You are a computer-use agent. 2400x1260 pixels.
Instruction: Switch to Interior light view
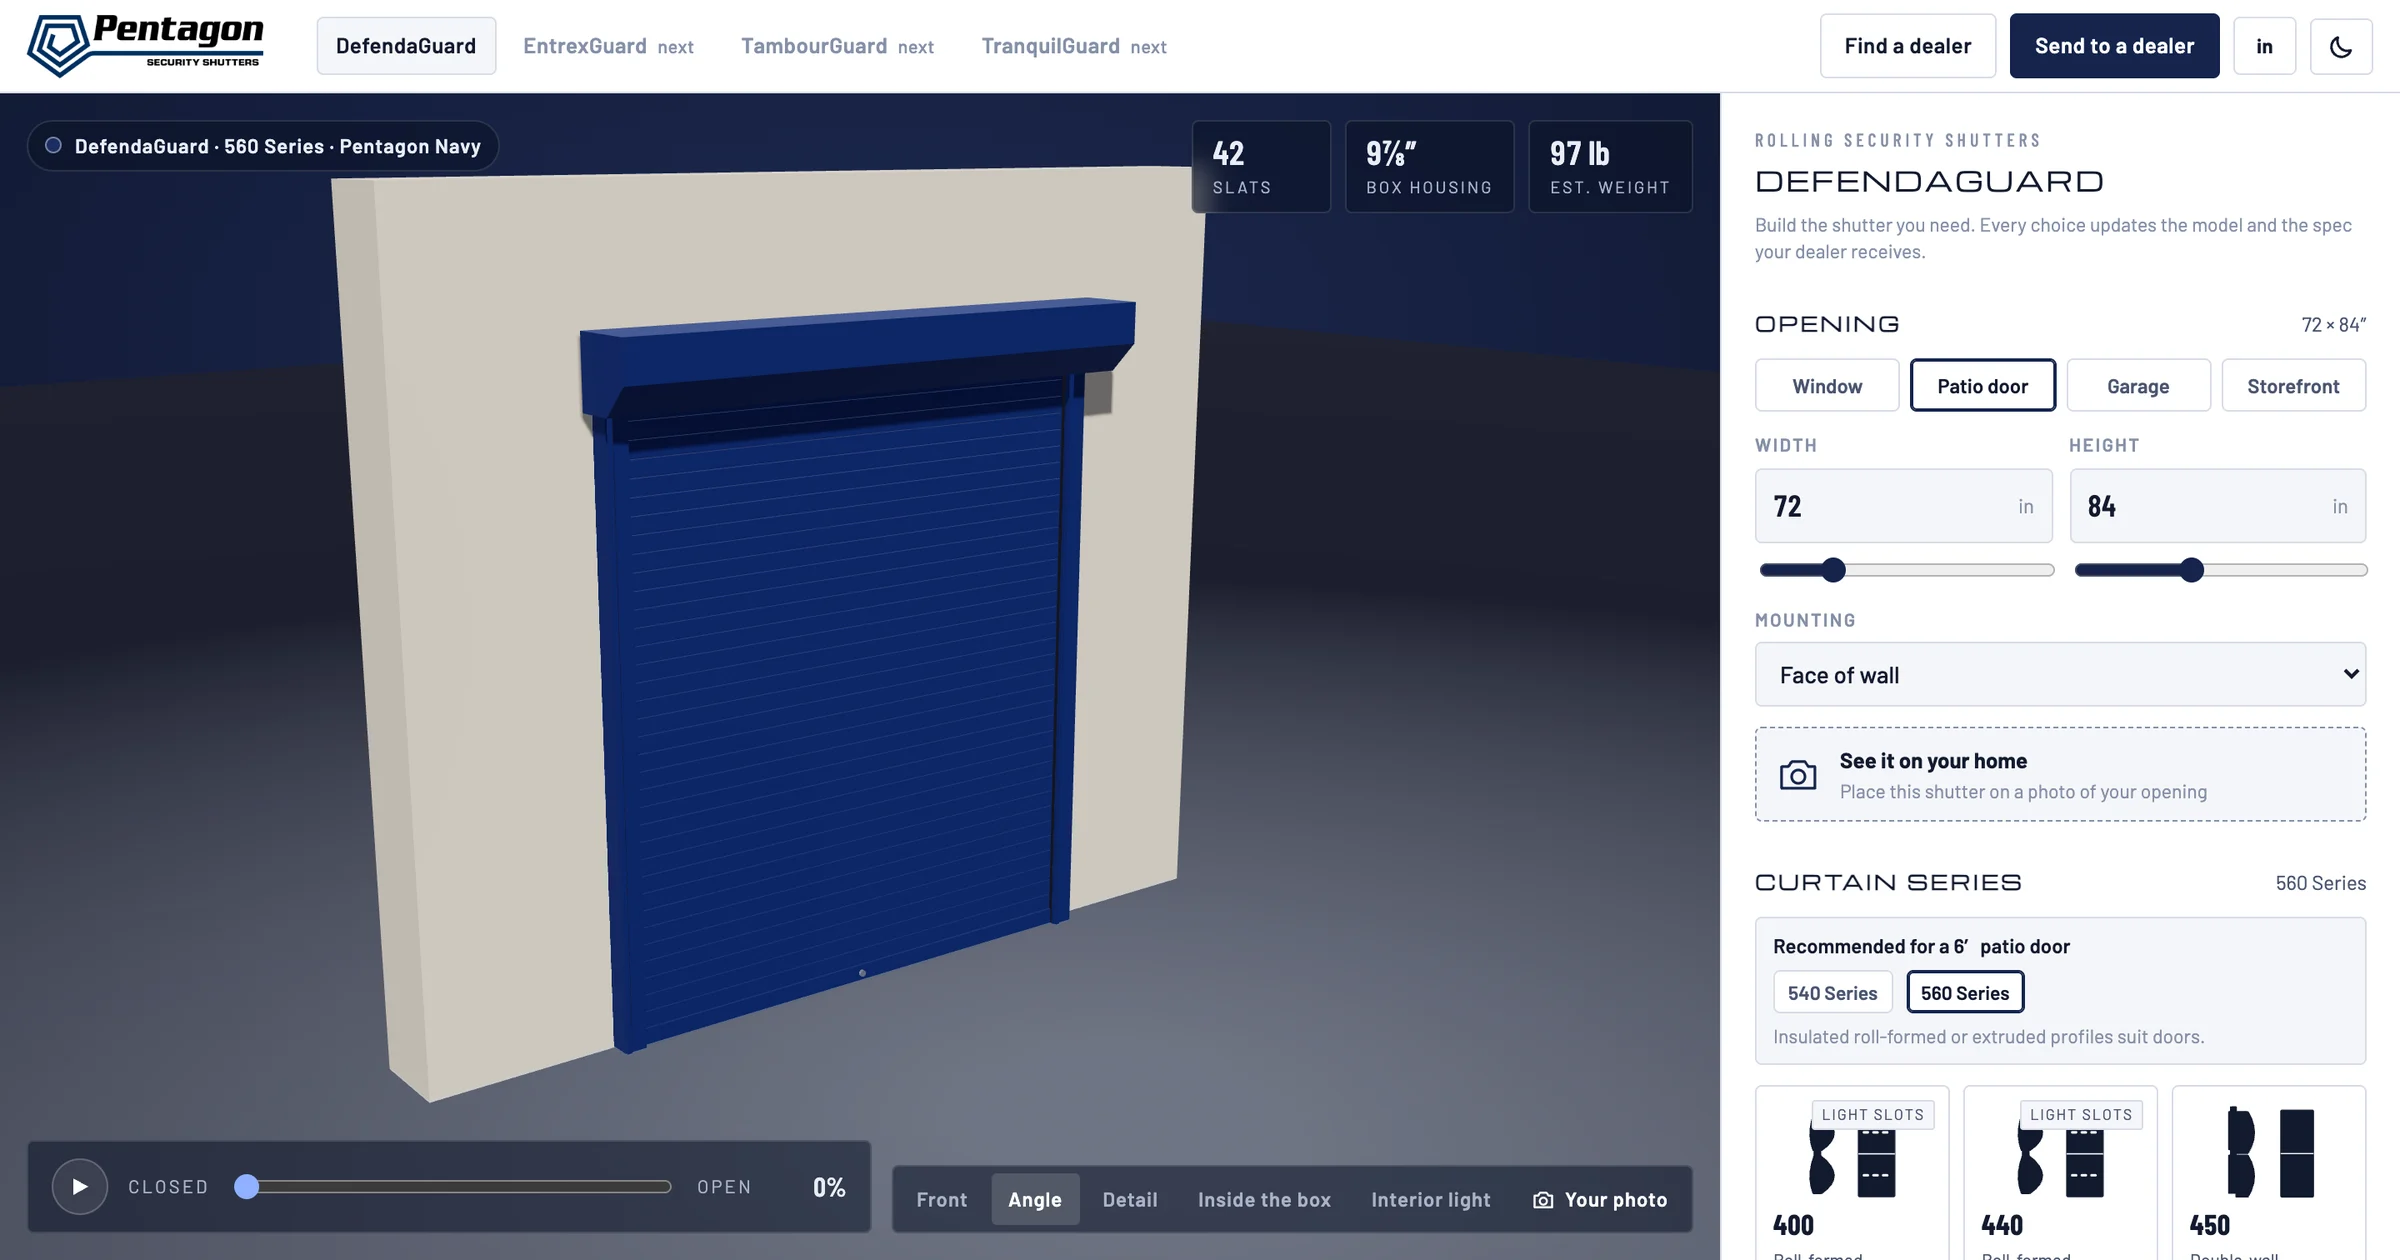pos(1431,1199)
